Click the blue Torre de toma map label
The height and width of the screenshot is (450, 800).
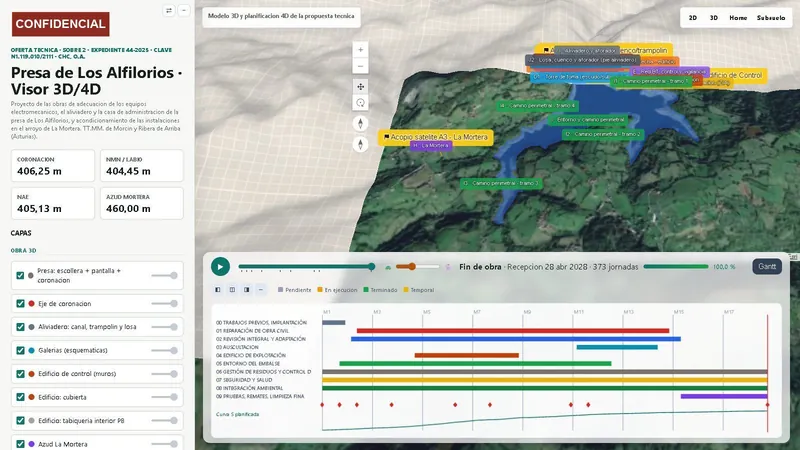tap(570, 77)
